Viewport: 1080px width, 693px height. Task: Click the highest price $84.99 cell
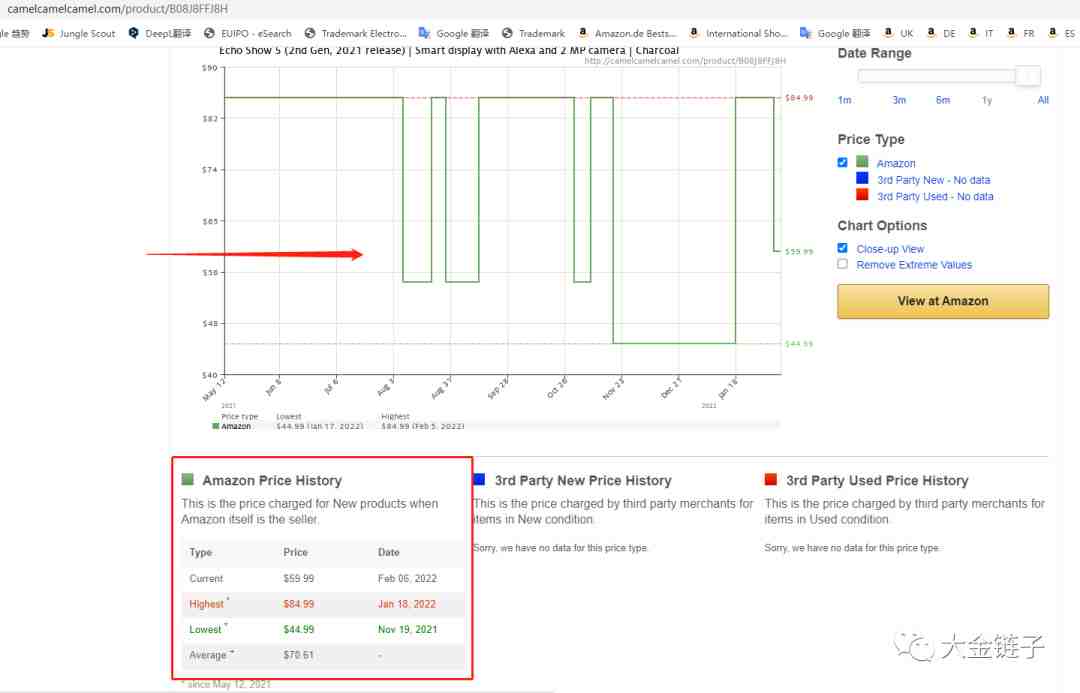point(298,604)
